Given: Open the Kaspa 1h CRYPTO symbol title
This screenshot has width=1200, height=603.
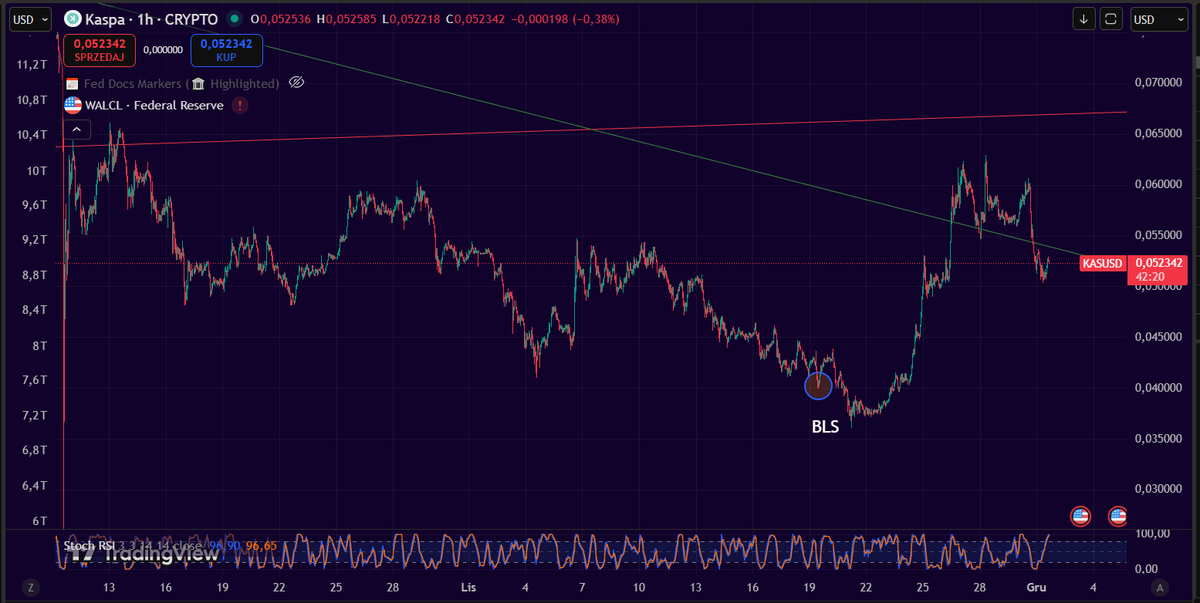Looking at the screenshot, I should point(149,19).
